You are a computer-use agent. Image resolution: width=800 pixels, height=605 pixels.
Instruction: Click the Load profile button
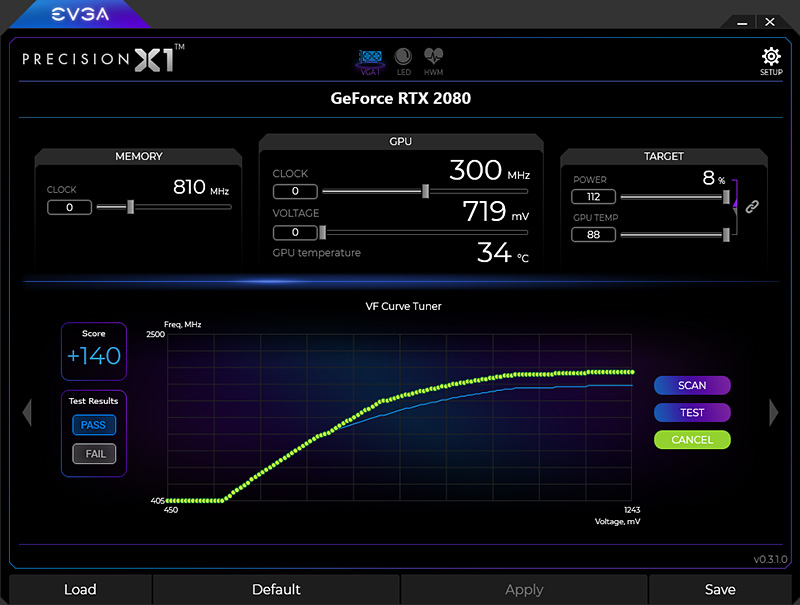[x=80, y=590]
